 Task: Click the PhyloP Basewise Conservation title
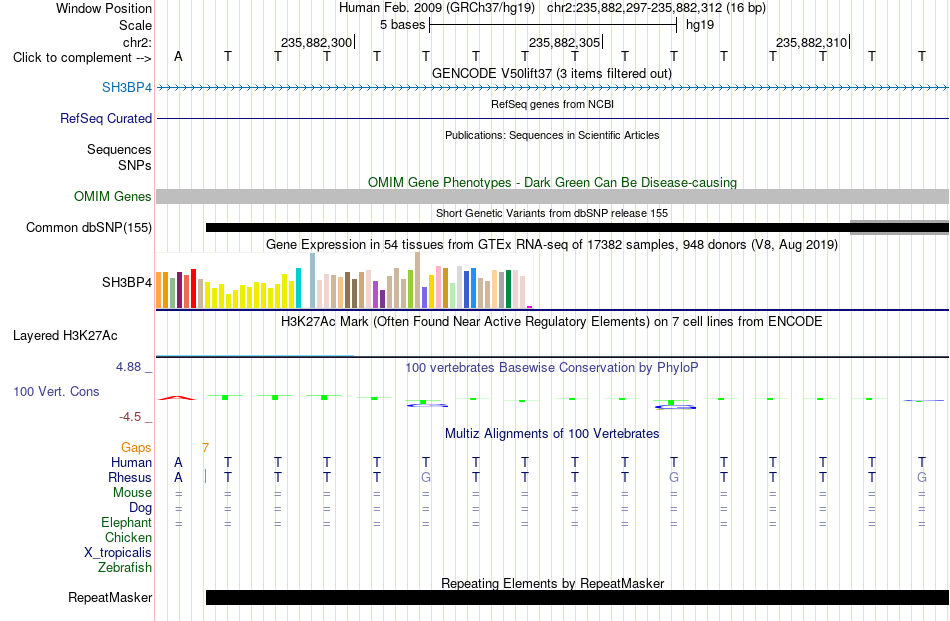[552, 367]
